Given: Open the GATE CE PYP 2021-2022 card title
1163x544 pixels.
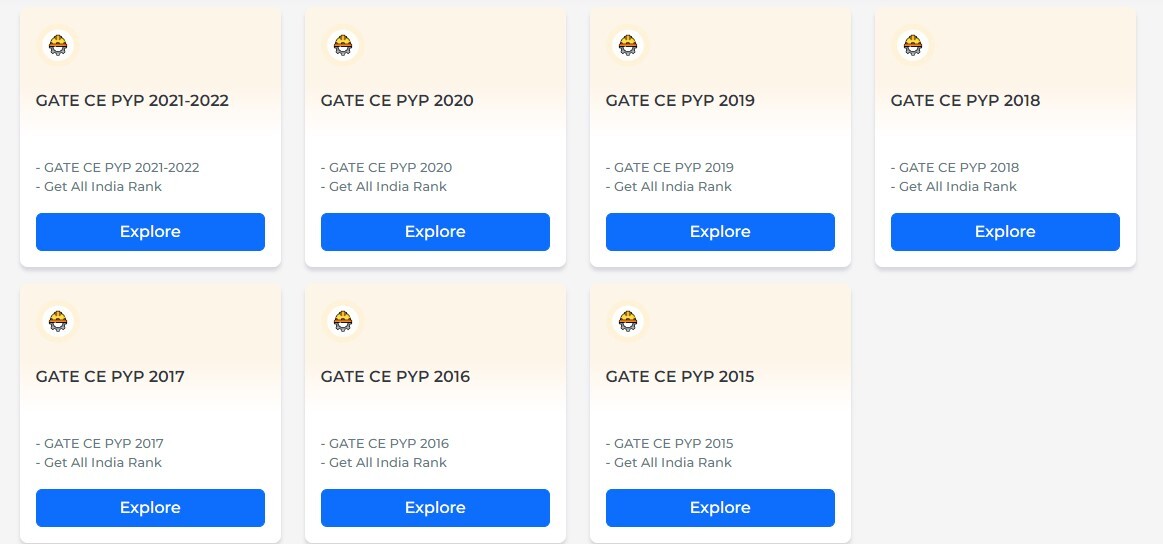Looking at the screenshot, I should click(132, 101).
